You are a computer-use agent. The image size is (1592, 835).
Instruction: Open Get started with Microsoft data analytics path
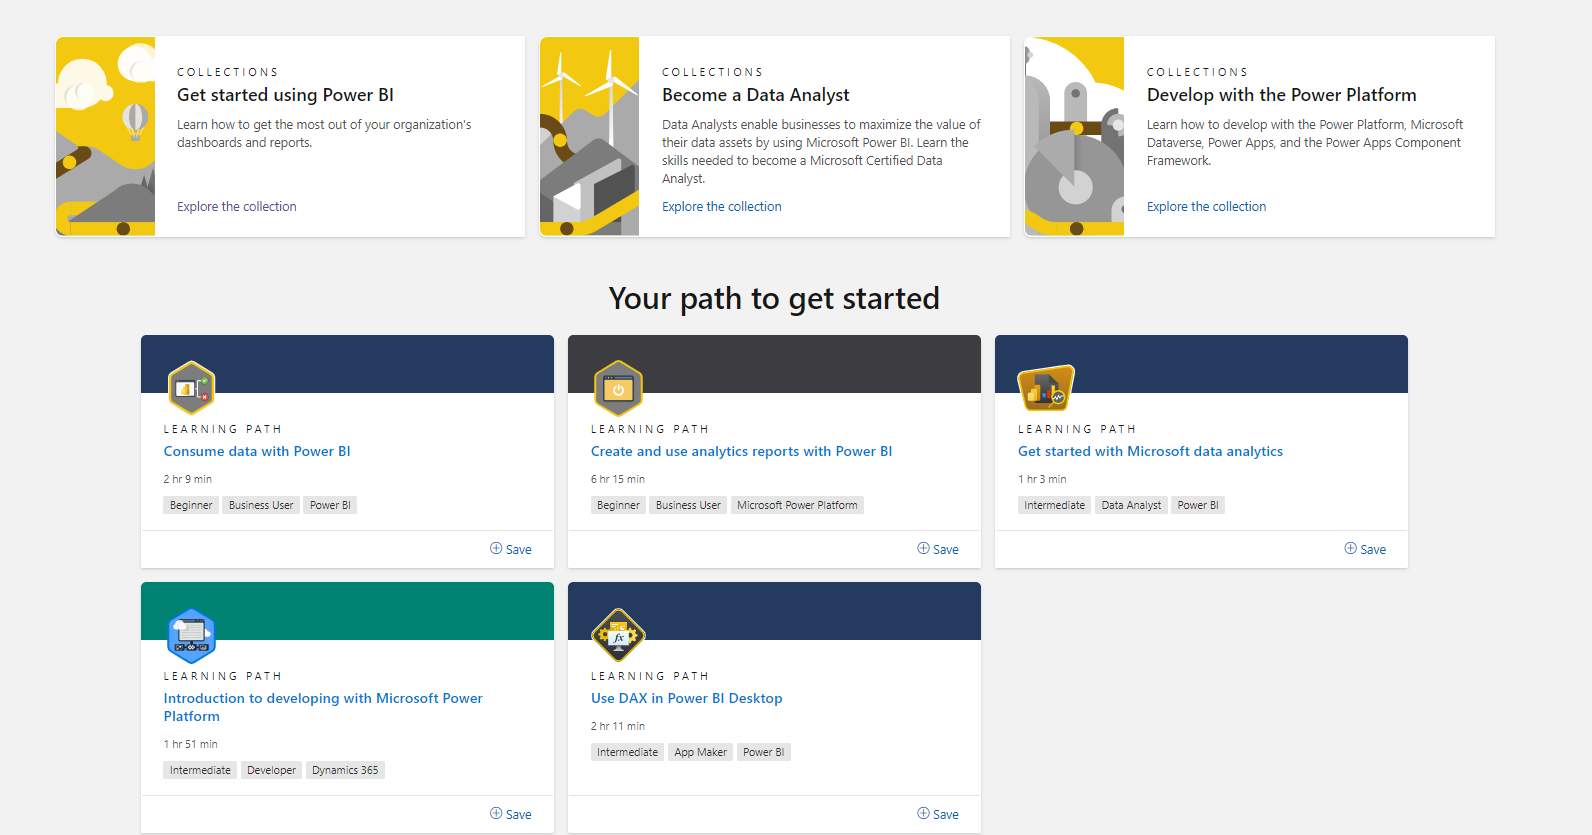tap(1151, 451)
